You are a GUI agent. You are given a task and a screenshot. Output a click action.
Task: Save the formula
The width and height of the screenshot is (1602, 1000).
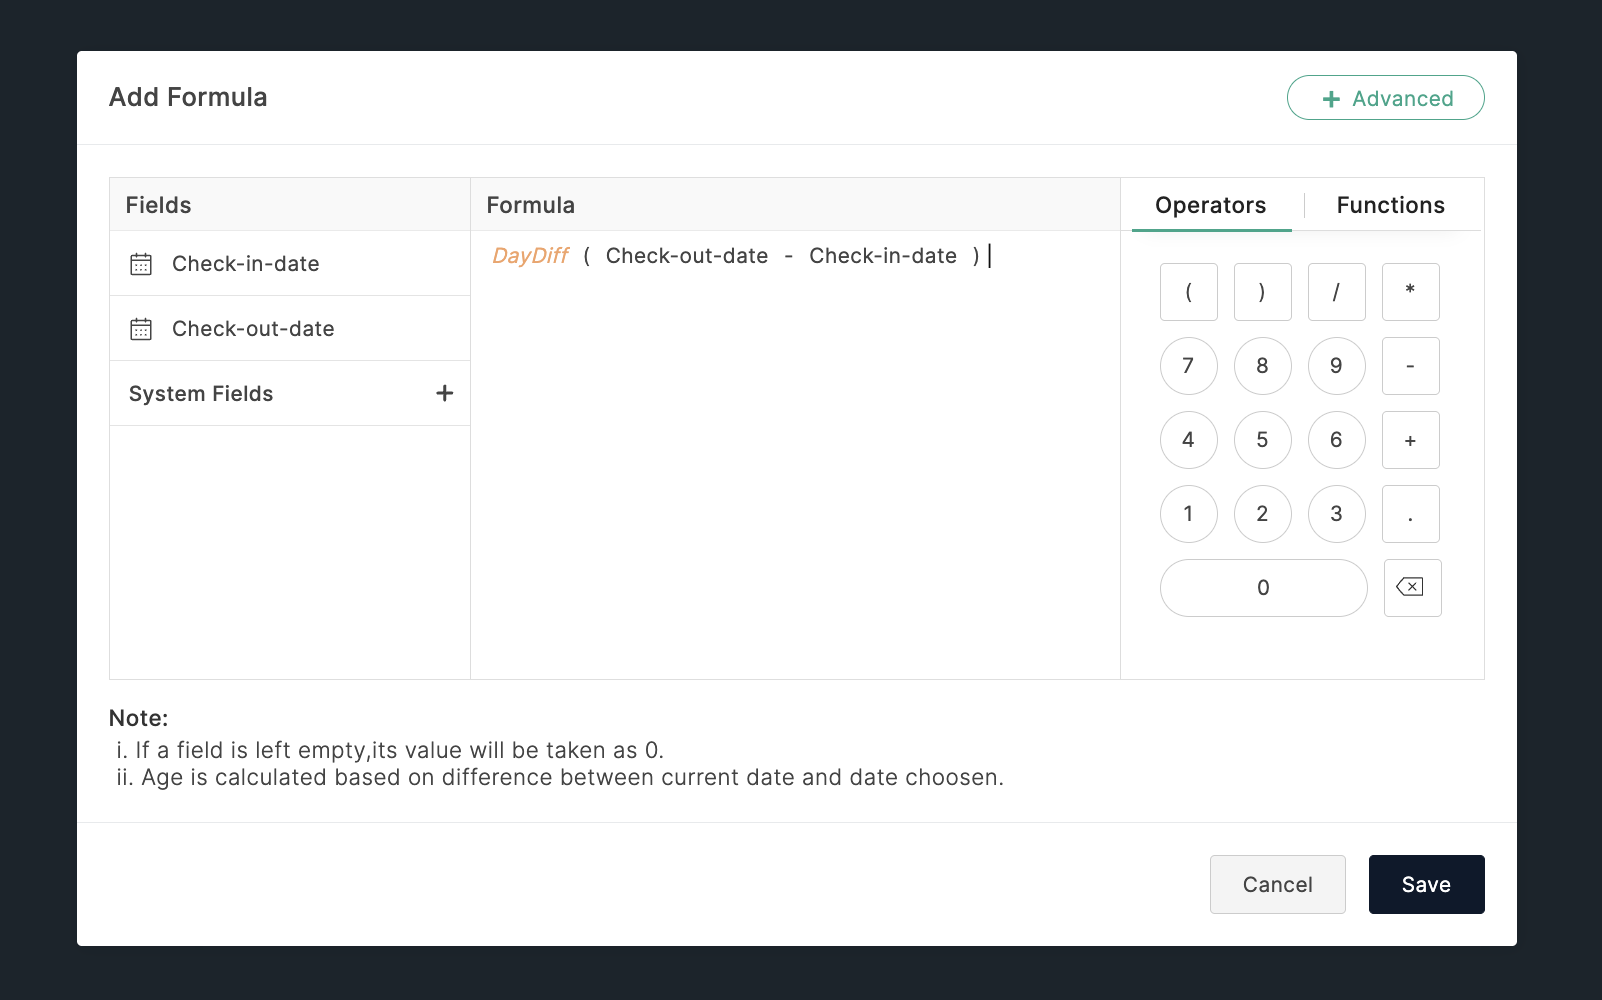1425,884
